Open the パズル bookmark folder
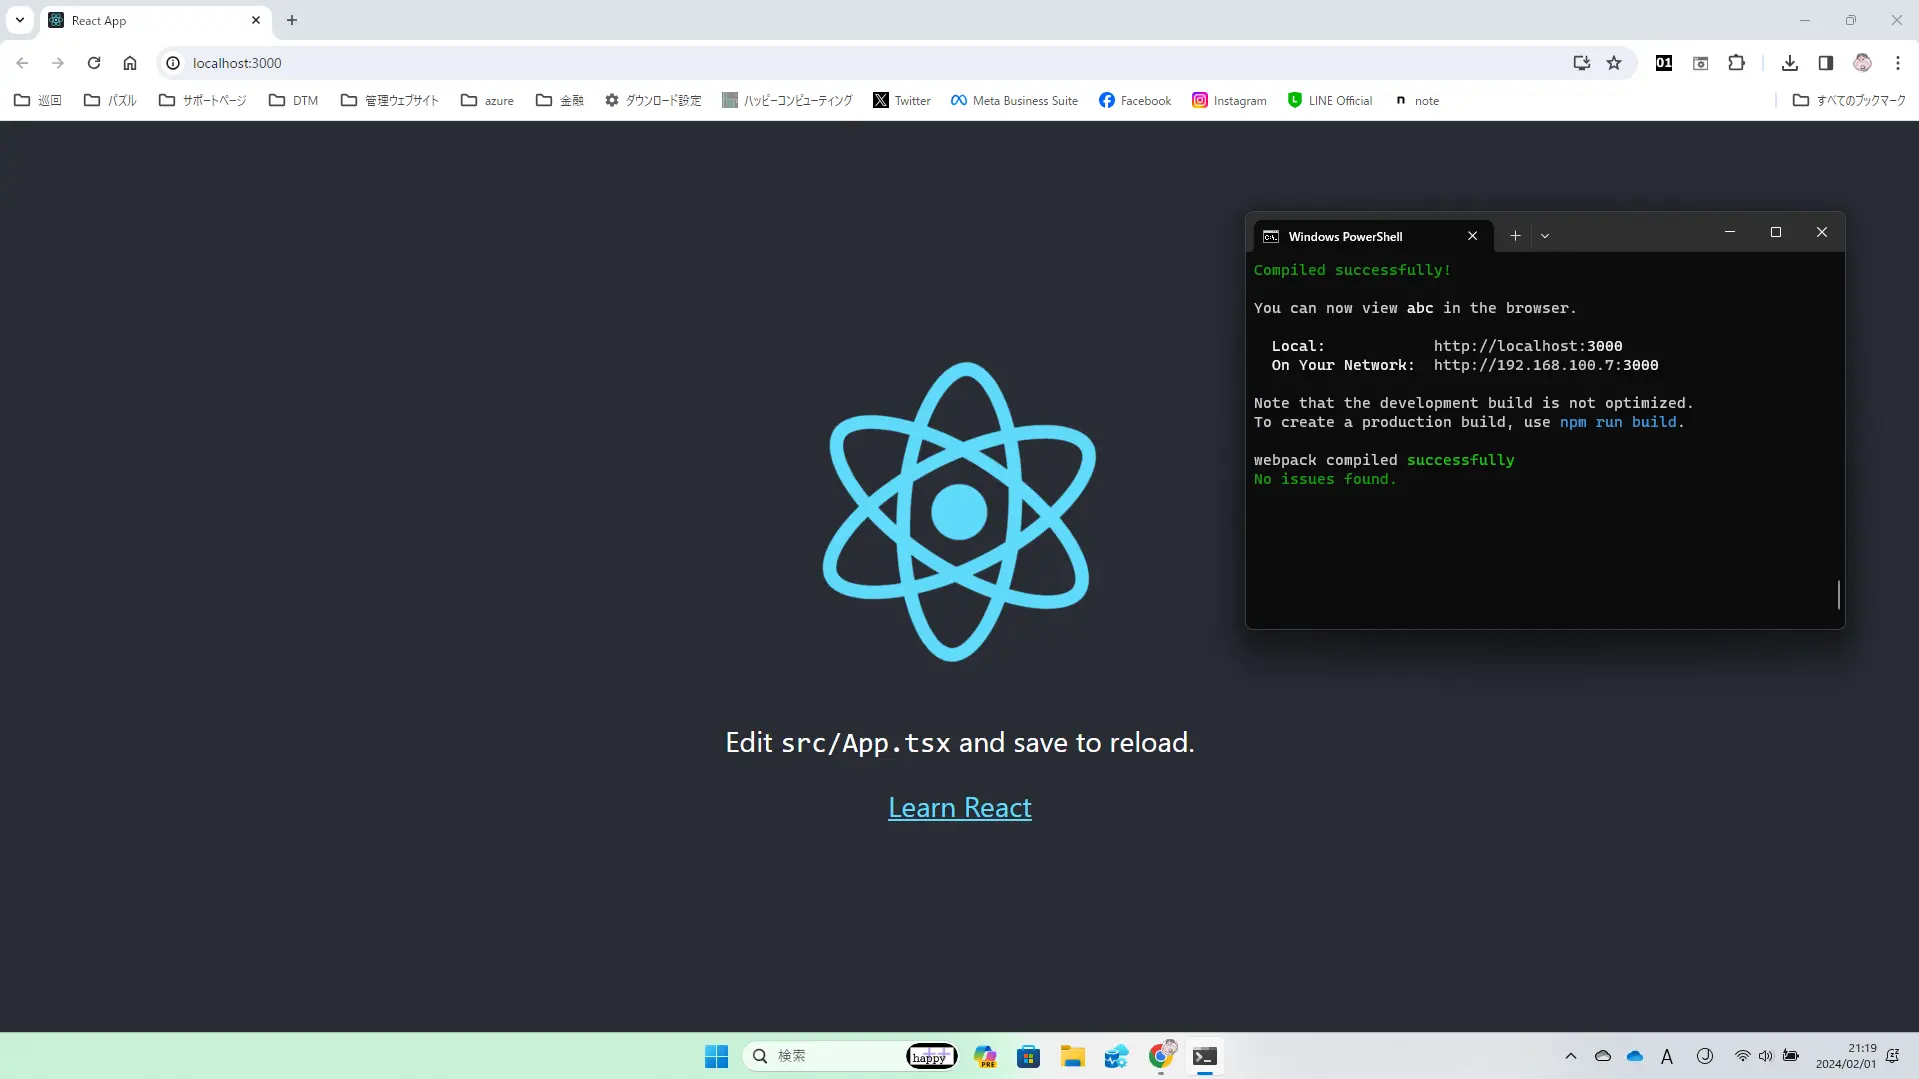The image size is (1919, 1079). click(110, 100)
